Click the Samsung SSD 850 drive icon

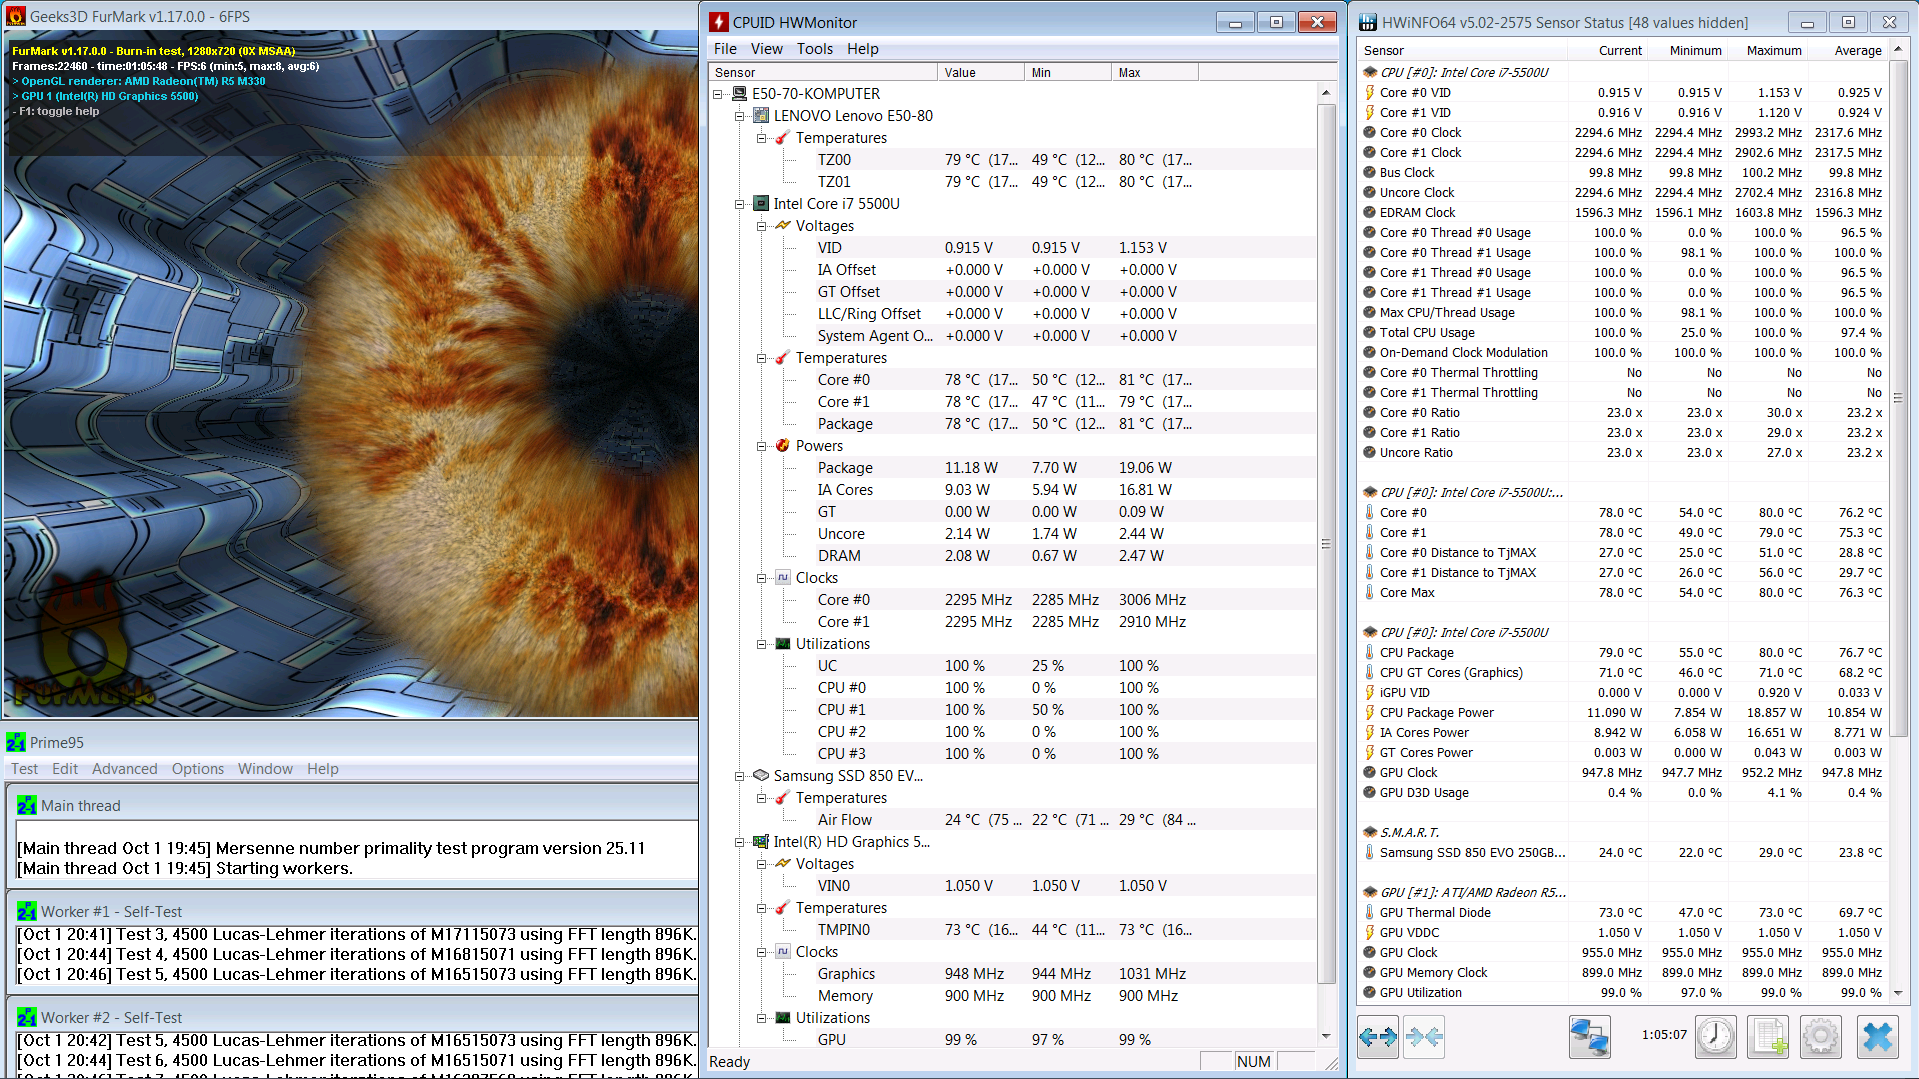pos(761,776)
